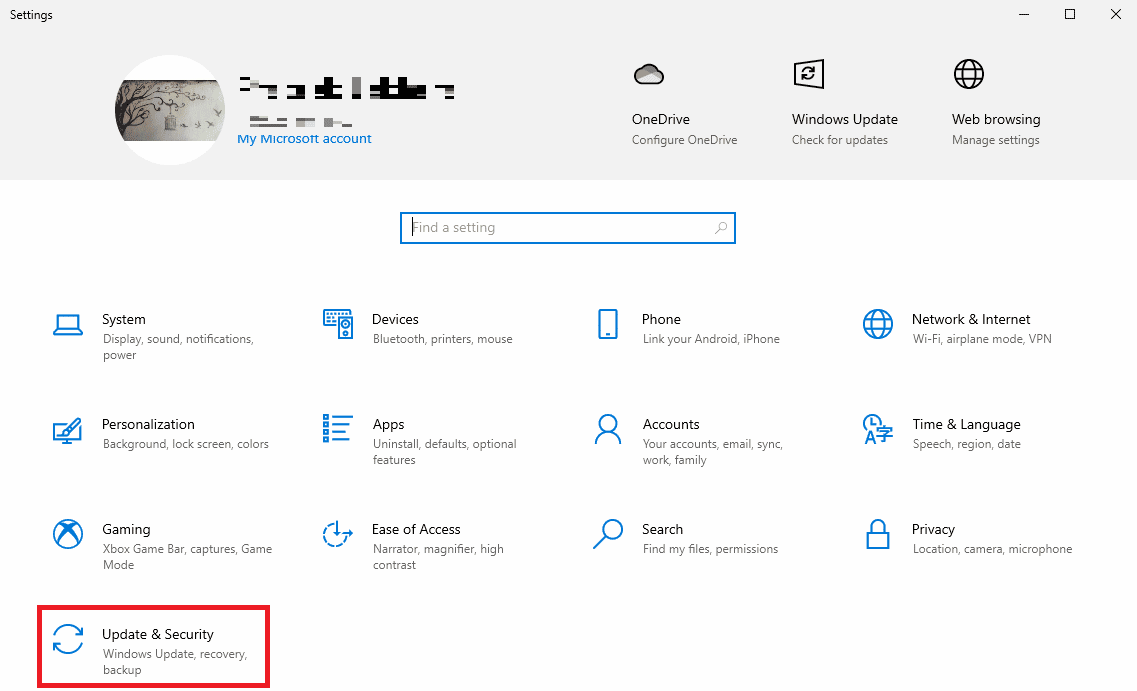Click 'Background, lock screen, colors' text
Image resolution: width=1137 pixels, height=691 pixels.
coord(186,444)
